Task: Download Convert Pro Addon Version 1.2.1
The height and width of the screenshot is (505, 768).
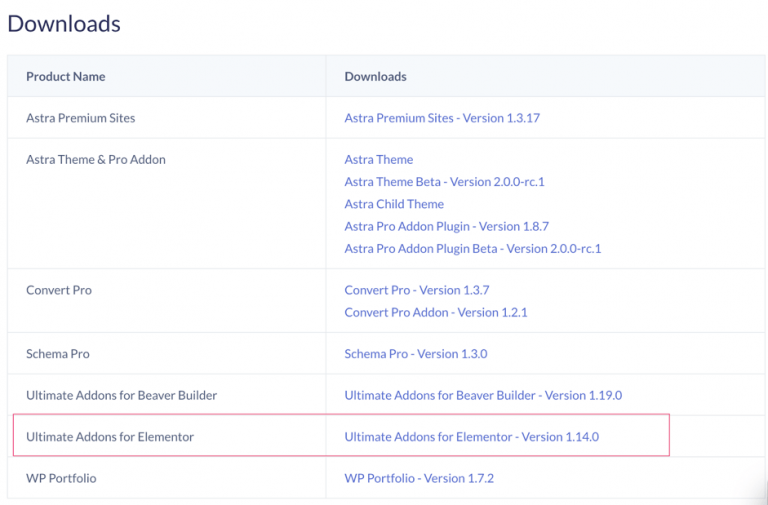Action: (x=435, y=313)
